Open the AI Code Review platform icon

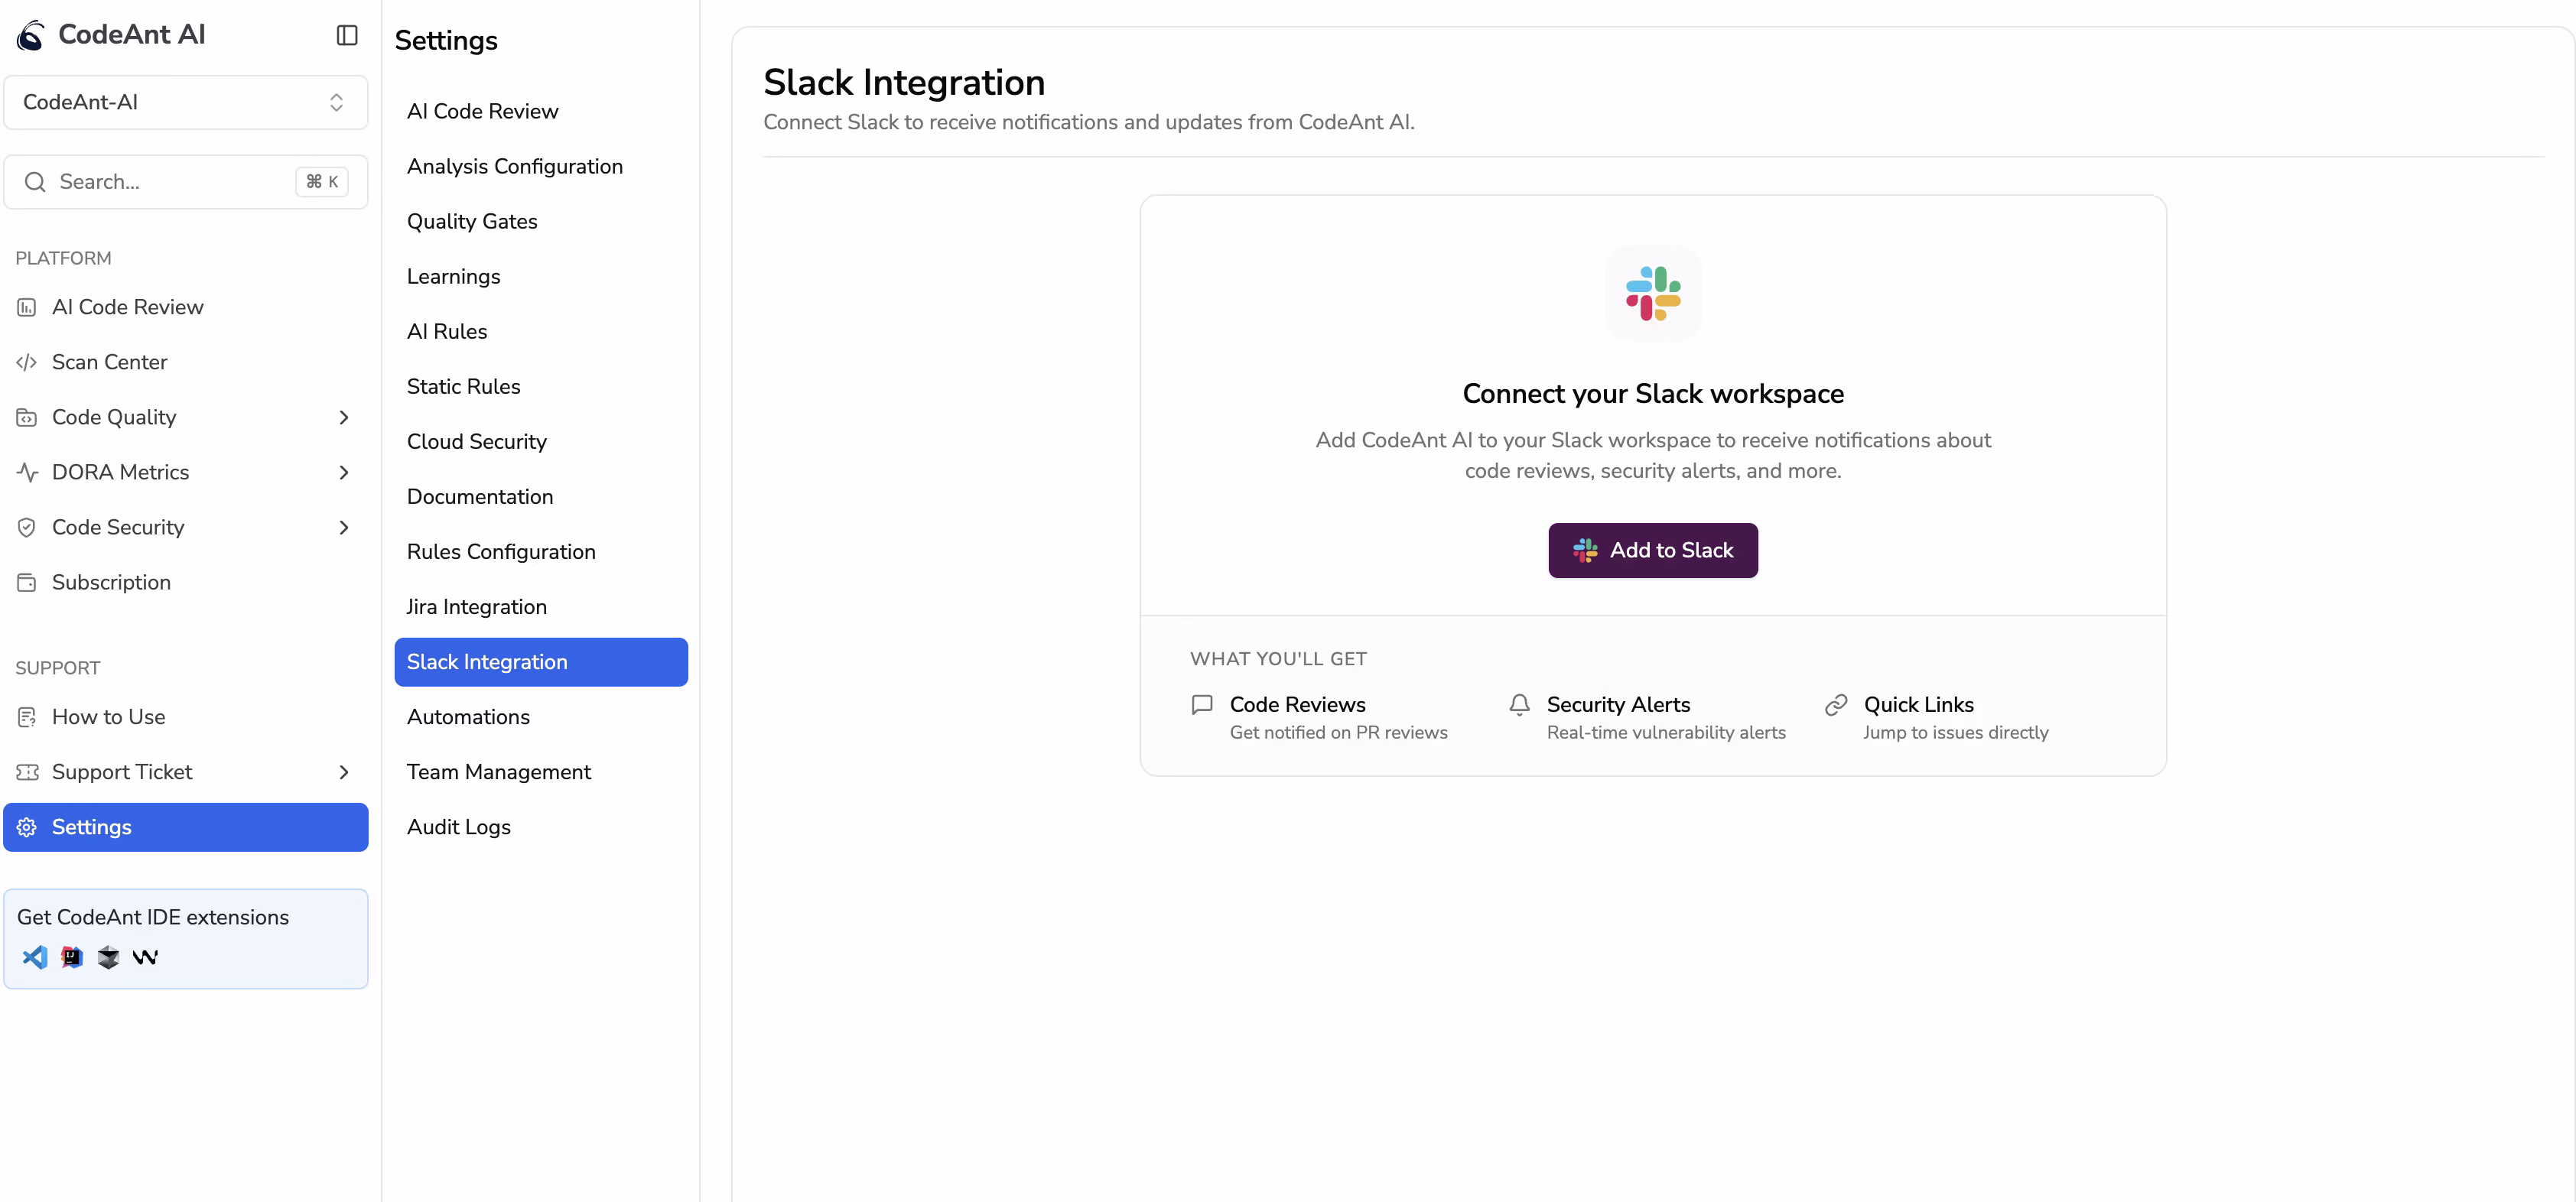point(27,307)
